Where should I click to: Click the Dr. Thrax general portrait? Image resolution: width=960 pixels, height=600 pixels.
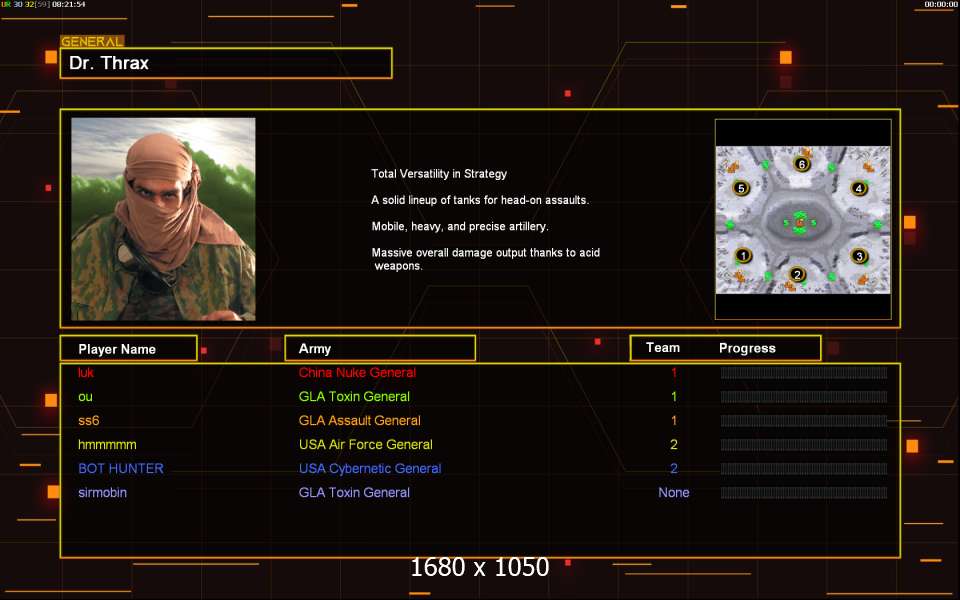pyautogui.click(x=163, y=219)
